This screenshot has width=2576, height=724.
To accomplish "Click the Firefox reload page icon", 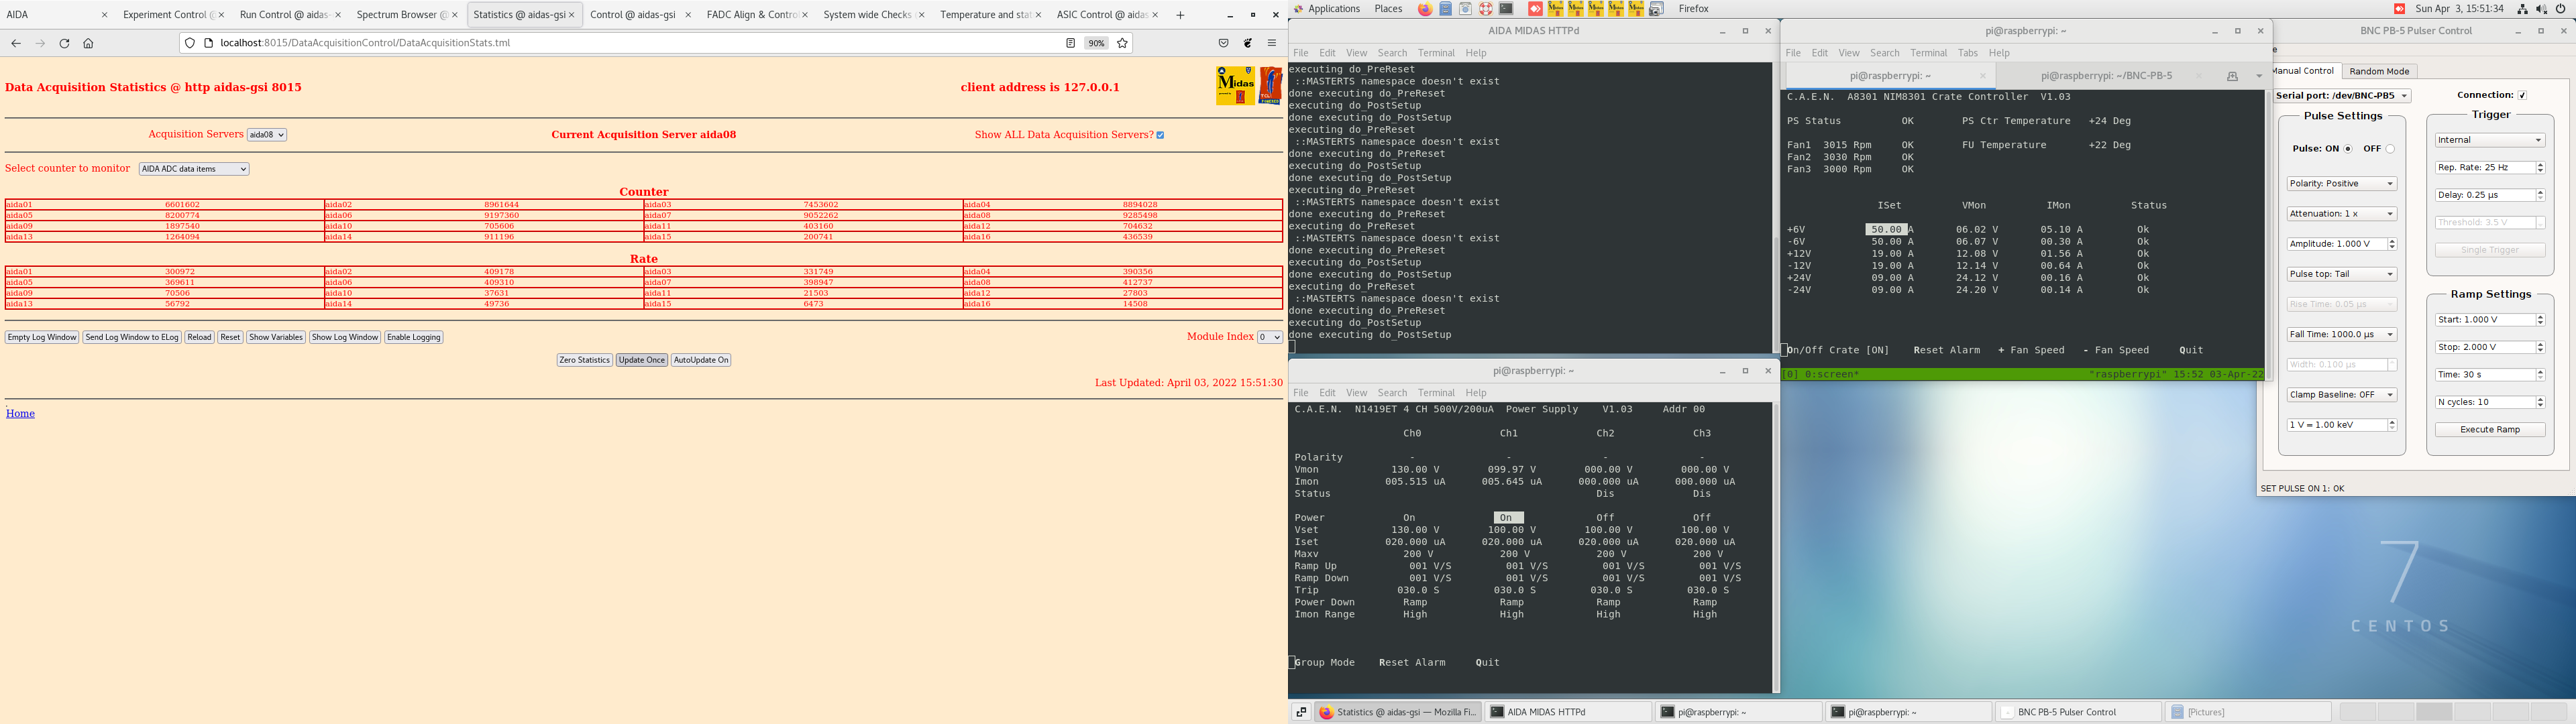I will (x=64, y=43).
